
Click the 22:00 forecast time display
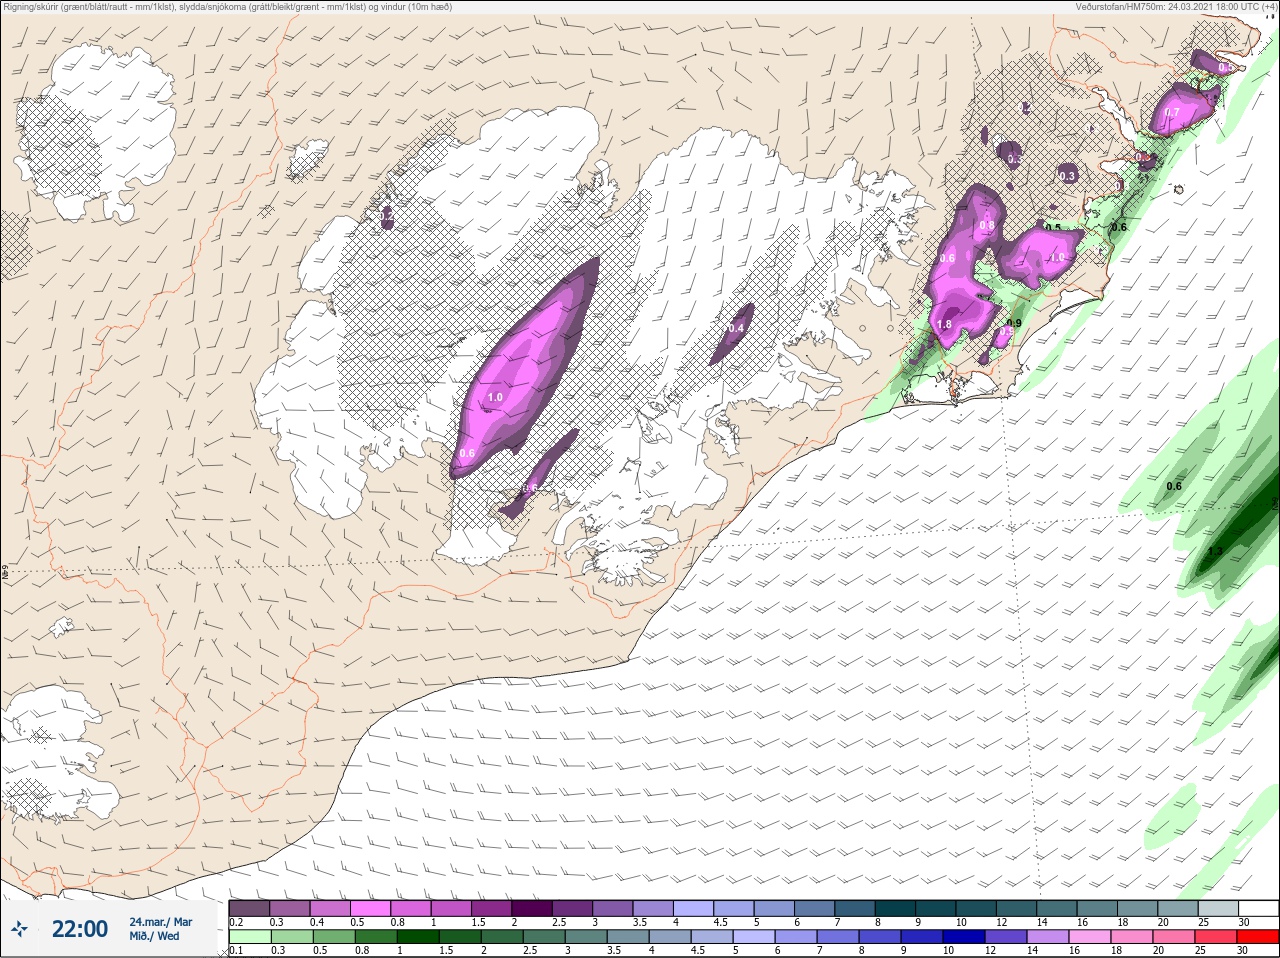coord(80,929)
